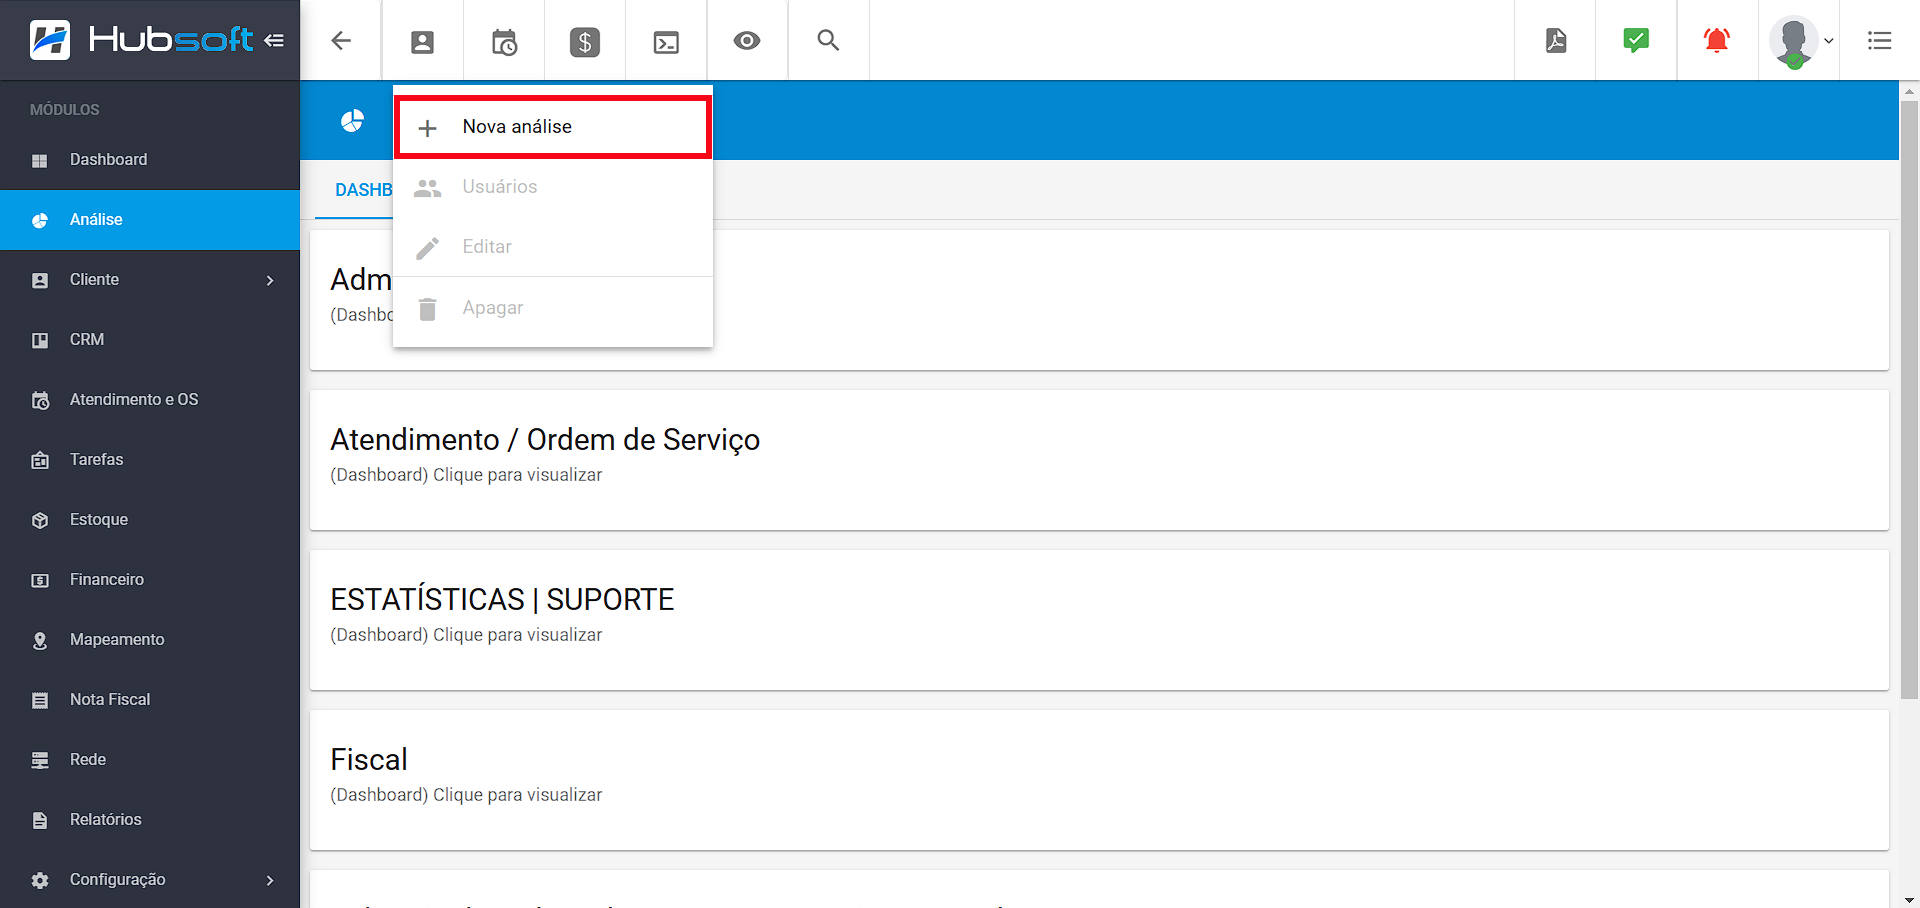Open the Dashboard module in the sidebar

[150, 160]
